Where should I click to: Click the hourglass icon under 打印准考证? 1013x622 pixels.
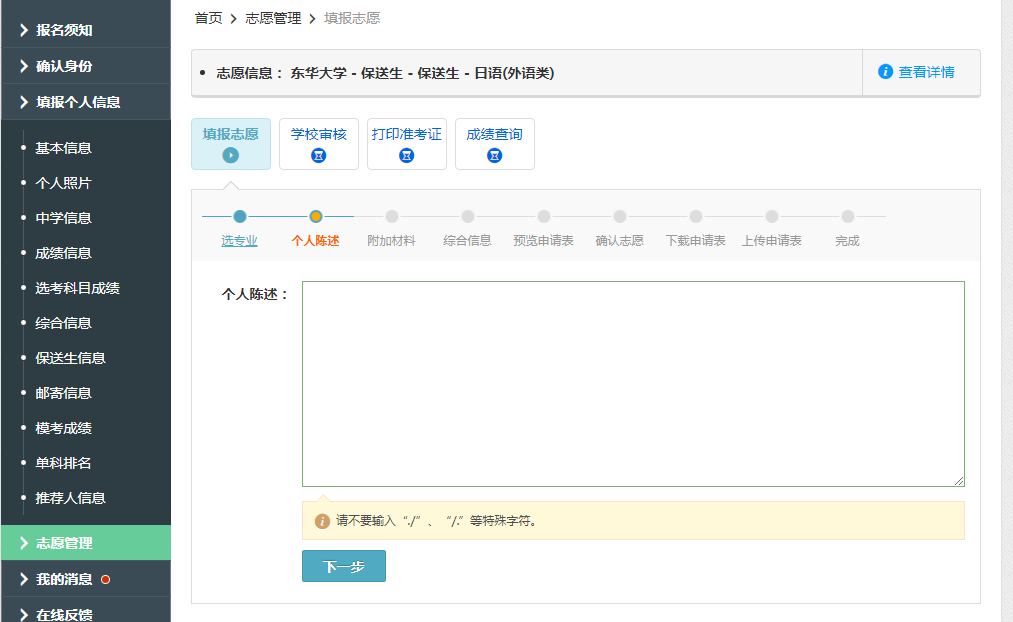[x=407, y=155]
